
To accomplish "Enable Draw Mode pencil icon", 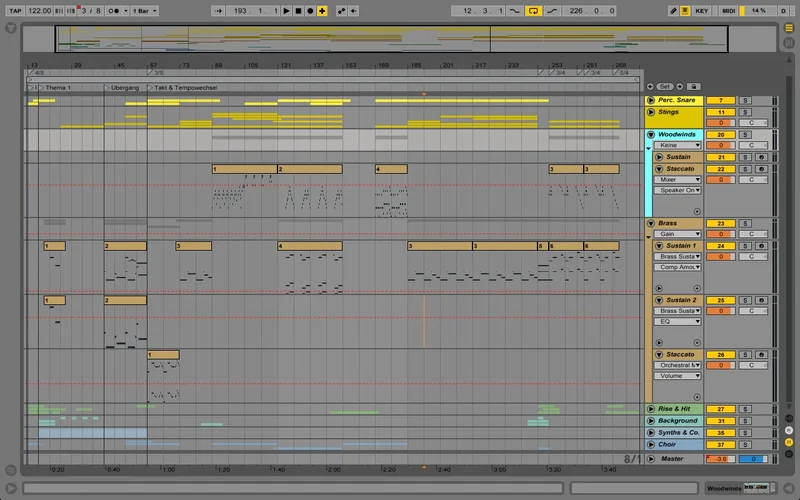I will pos(673,11).
